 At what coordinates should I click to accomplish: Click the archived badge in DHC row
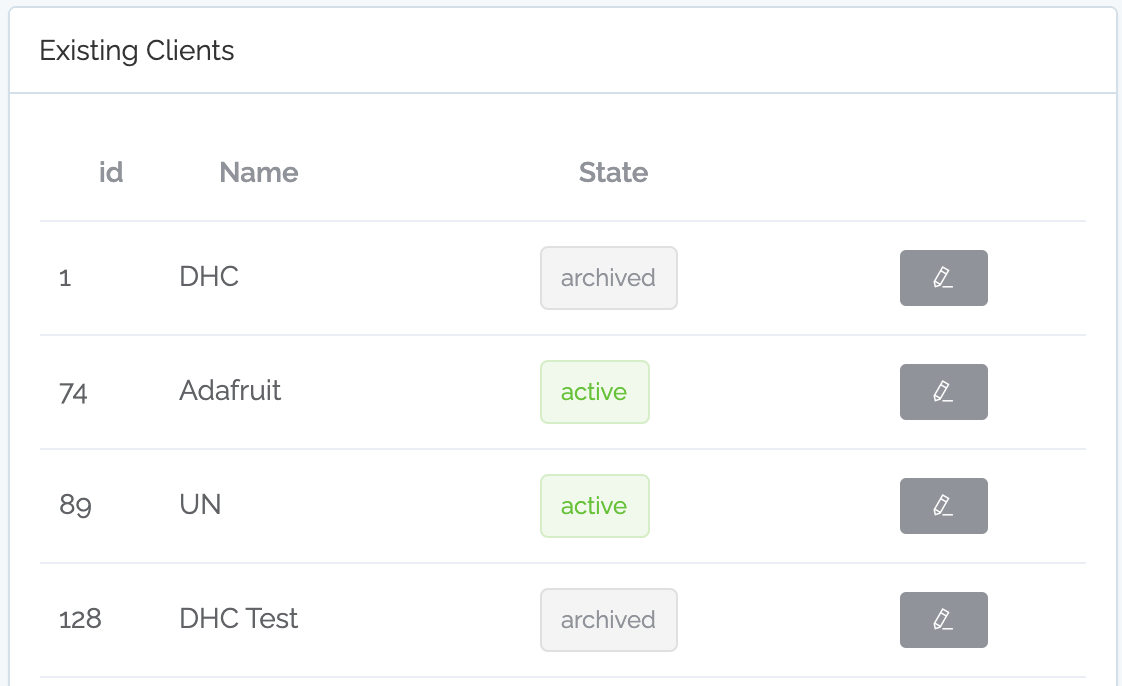coord(608,278)
